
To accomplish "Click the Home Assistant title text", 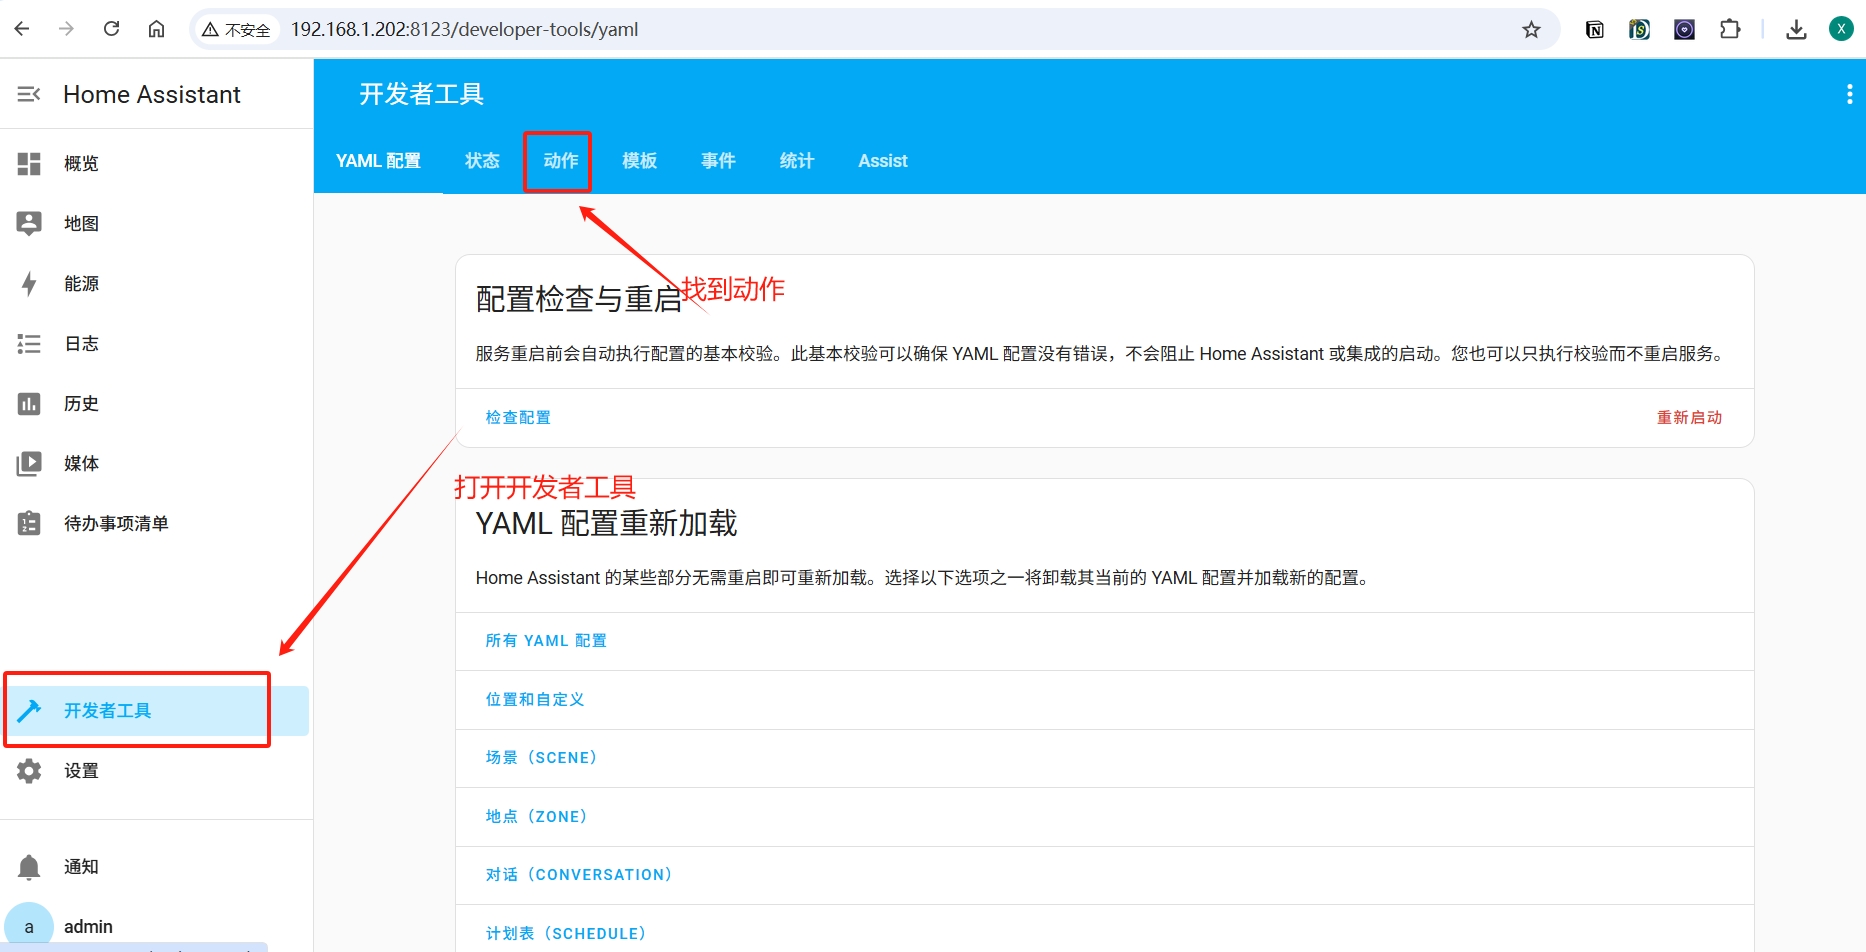I will click(x=152, y=94).
